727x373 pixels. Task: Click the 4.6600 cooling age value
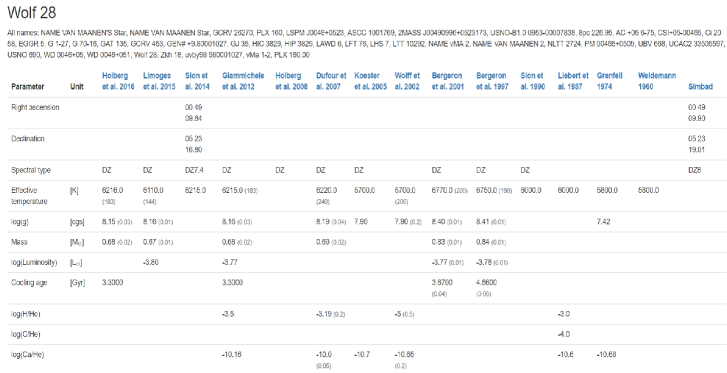[487, 283]
